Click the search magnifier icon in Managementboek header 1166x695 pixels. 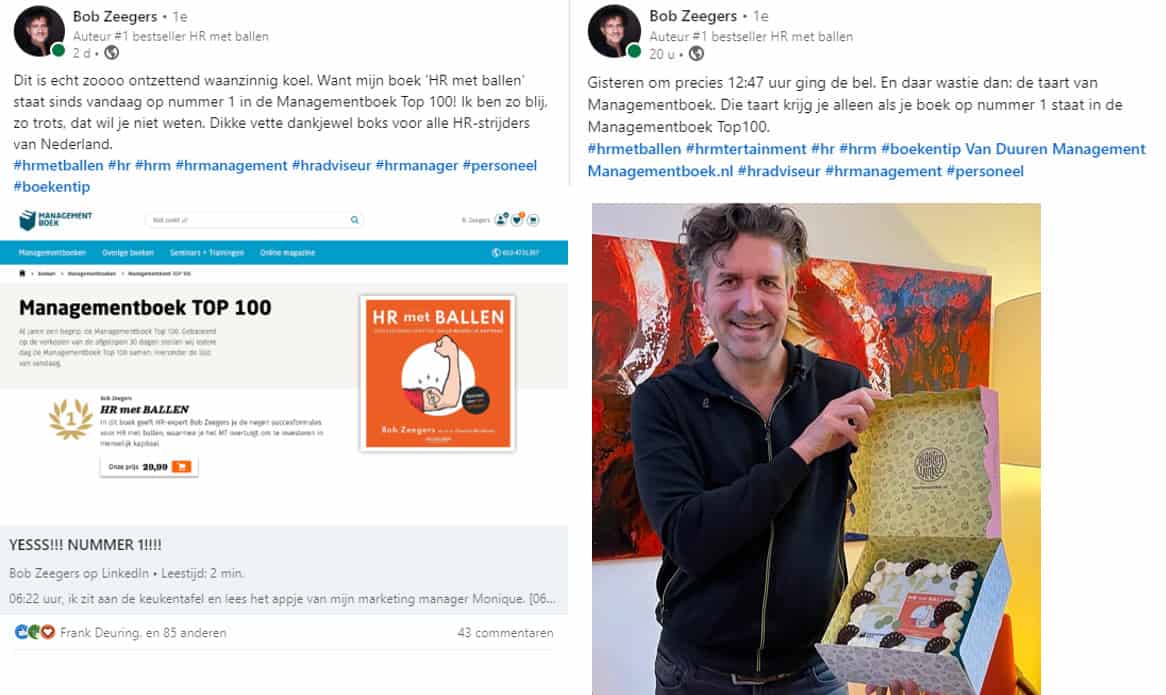coord(355,220)
